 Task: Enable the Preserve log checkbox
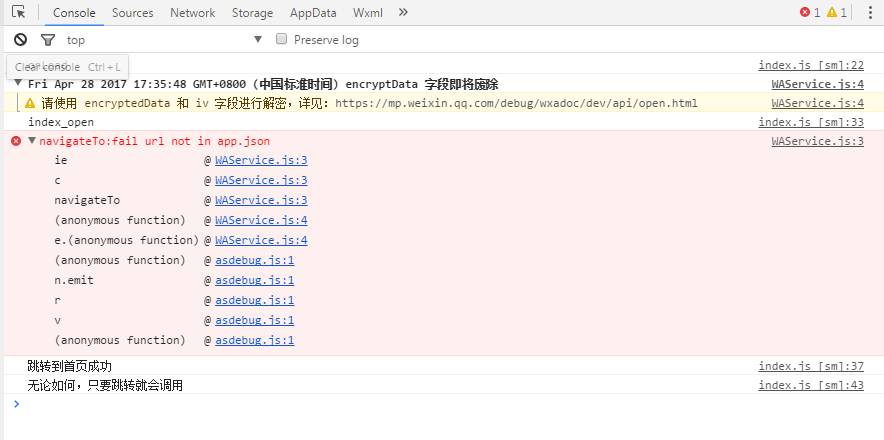tap(282, 39)
